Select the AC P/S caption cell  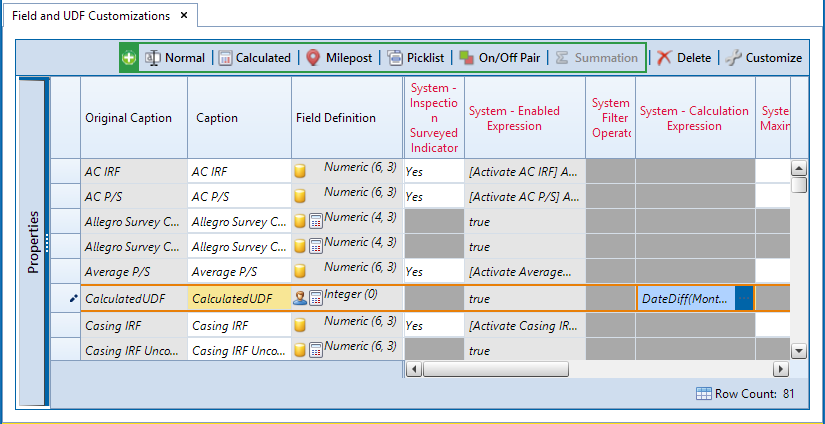click(239, 196)
